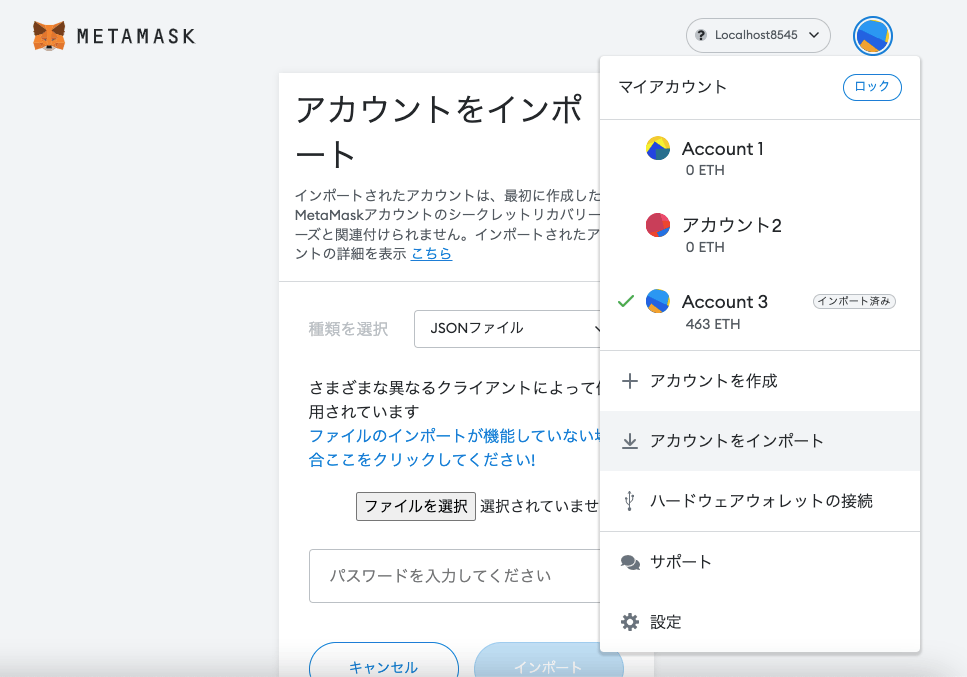Choose アカウントをインポート menu item
Screen dimensions: 967x677
tap(760, 441)
